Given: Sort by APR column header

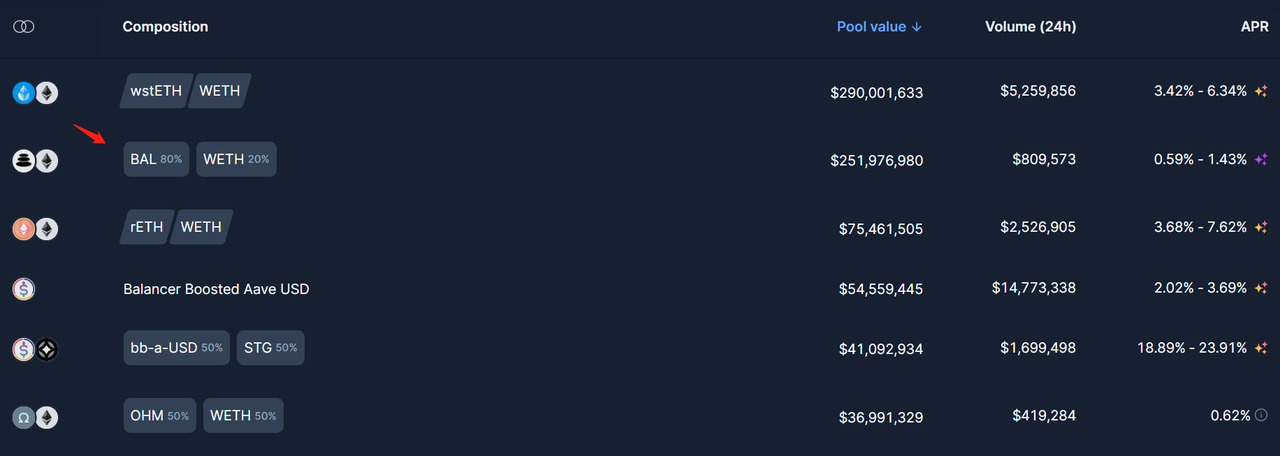Looking at the screenshot, I should pos(1254,27).
